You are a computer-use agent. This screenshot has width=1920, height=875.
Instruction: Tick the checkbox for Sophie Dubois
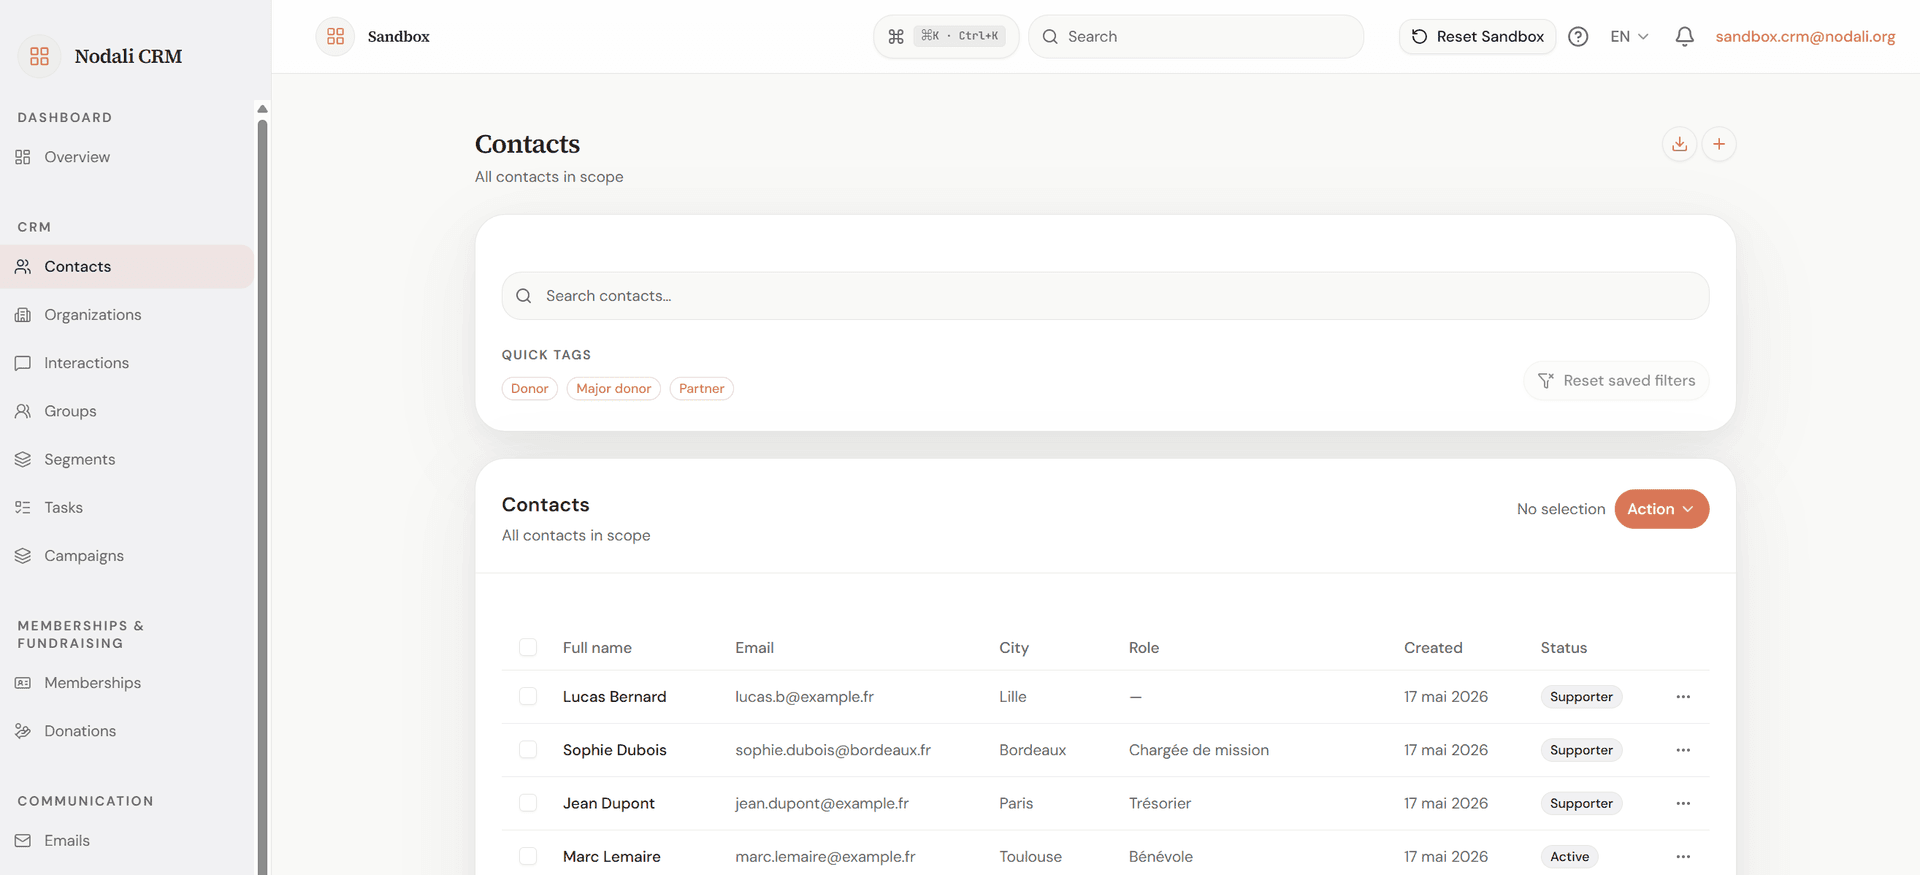click(x=528, y=750)
